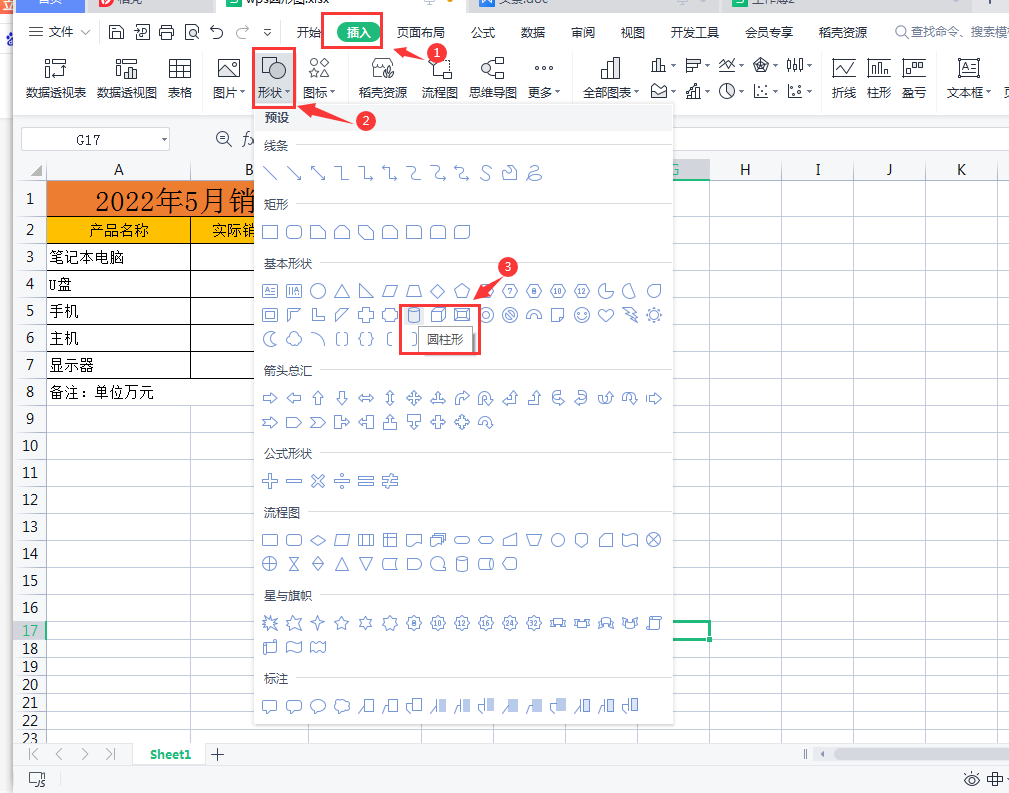Open the 开发工具 Developer tab
Screen dimensions: 1009x793
[695, 32]
